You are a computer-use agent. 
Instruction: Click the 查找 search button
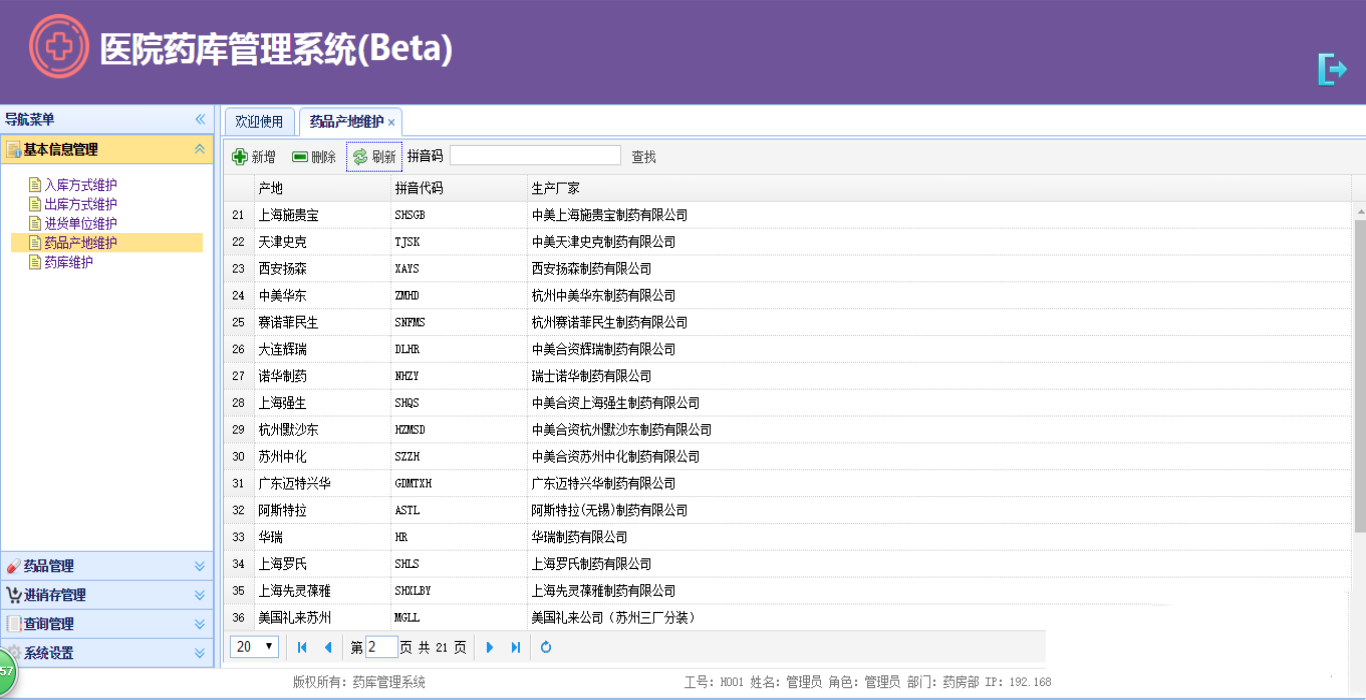coord(644,157)
